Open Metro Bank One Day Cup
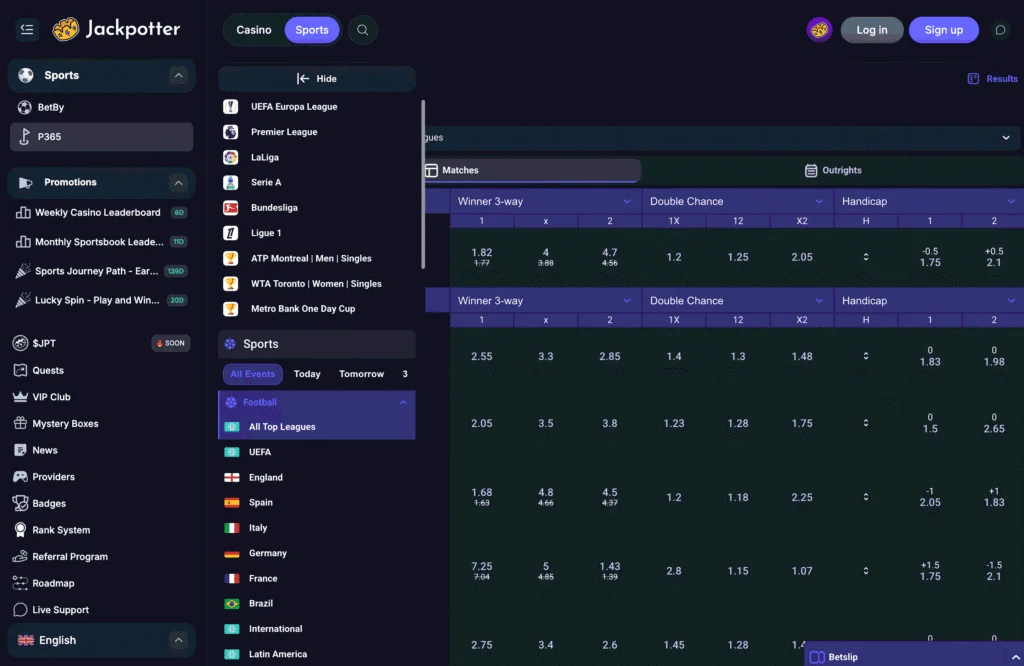The width and height of the screenshot is (1024, 666). [x=319, y=309]
